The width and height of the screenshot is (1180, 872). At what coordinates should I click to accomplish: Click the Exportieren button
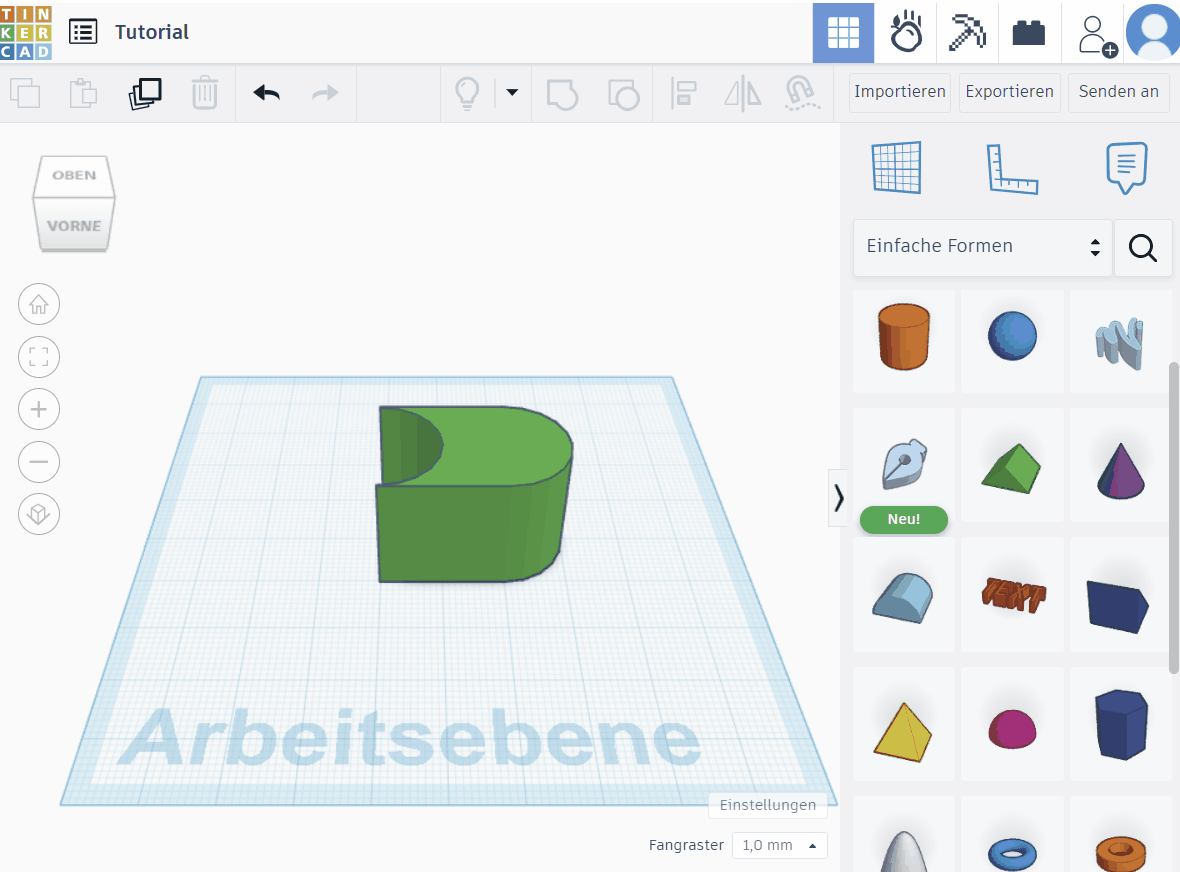tap(1010, 92)
